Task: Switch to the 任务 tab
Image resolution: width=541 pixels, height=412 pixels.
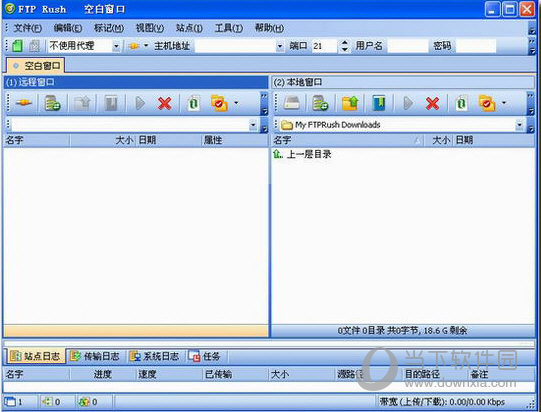Action: [x=205, y=356]
